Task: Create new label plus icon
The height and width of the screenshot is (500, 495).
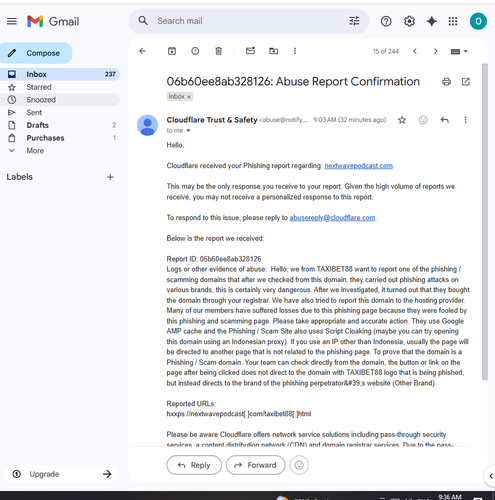Action: pyautogui.click(x=110, y=177)
